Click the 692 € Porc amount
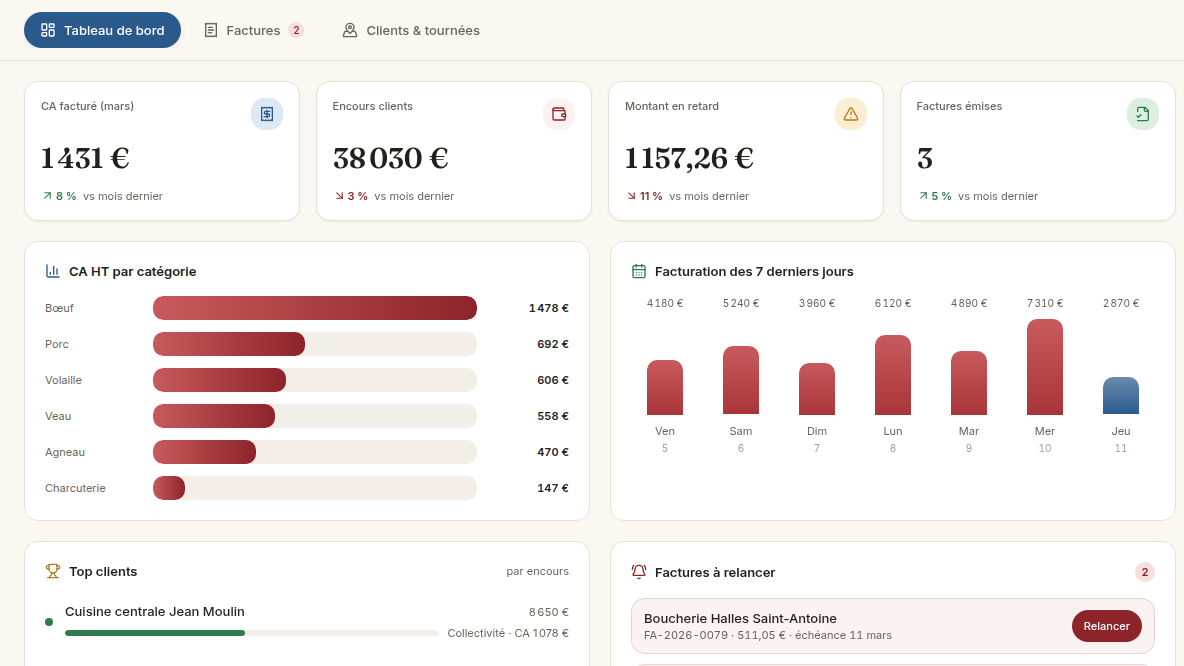This screenshot has width=1184, height=666. [553, 344]
